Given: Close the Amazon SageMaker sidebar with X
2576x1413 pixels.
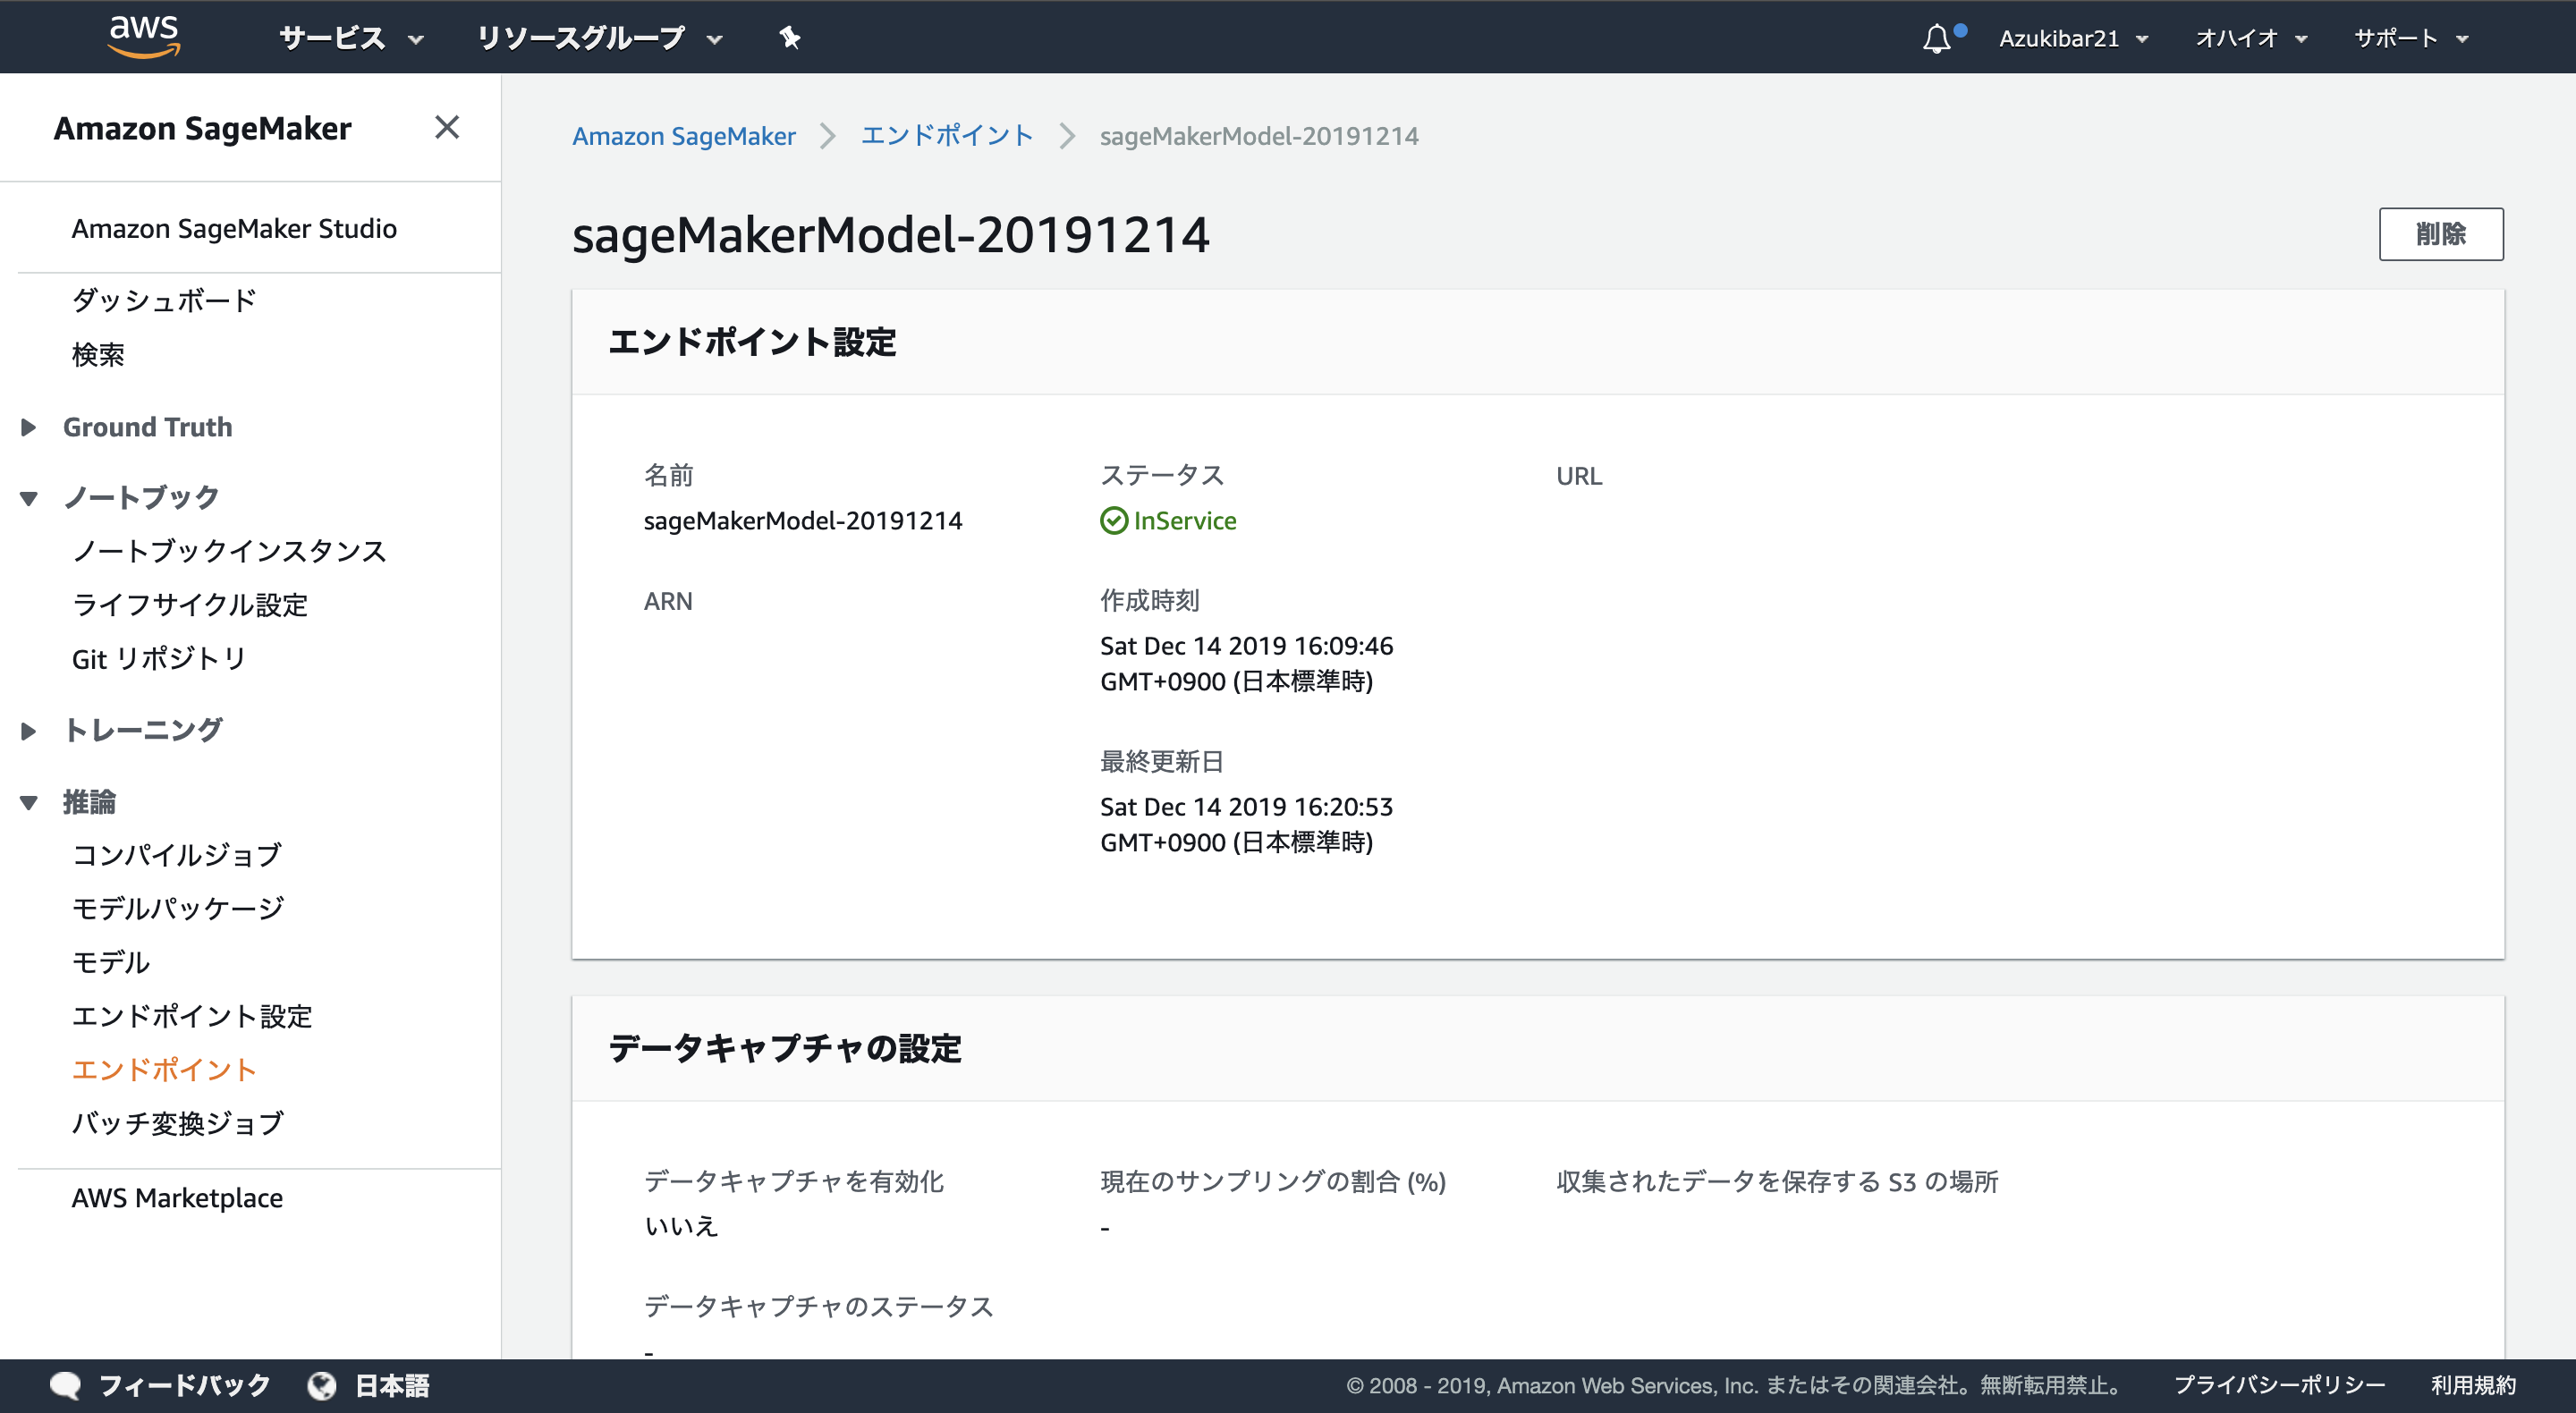Looking at the screenshot, I should point(447,127).
